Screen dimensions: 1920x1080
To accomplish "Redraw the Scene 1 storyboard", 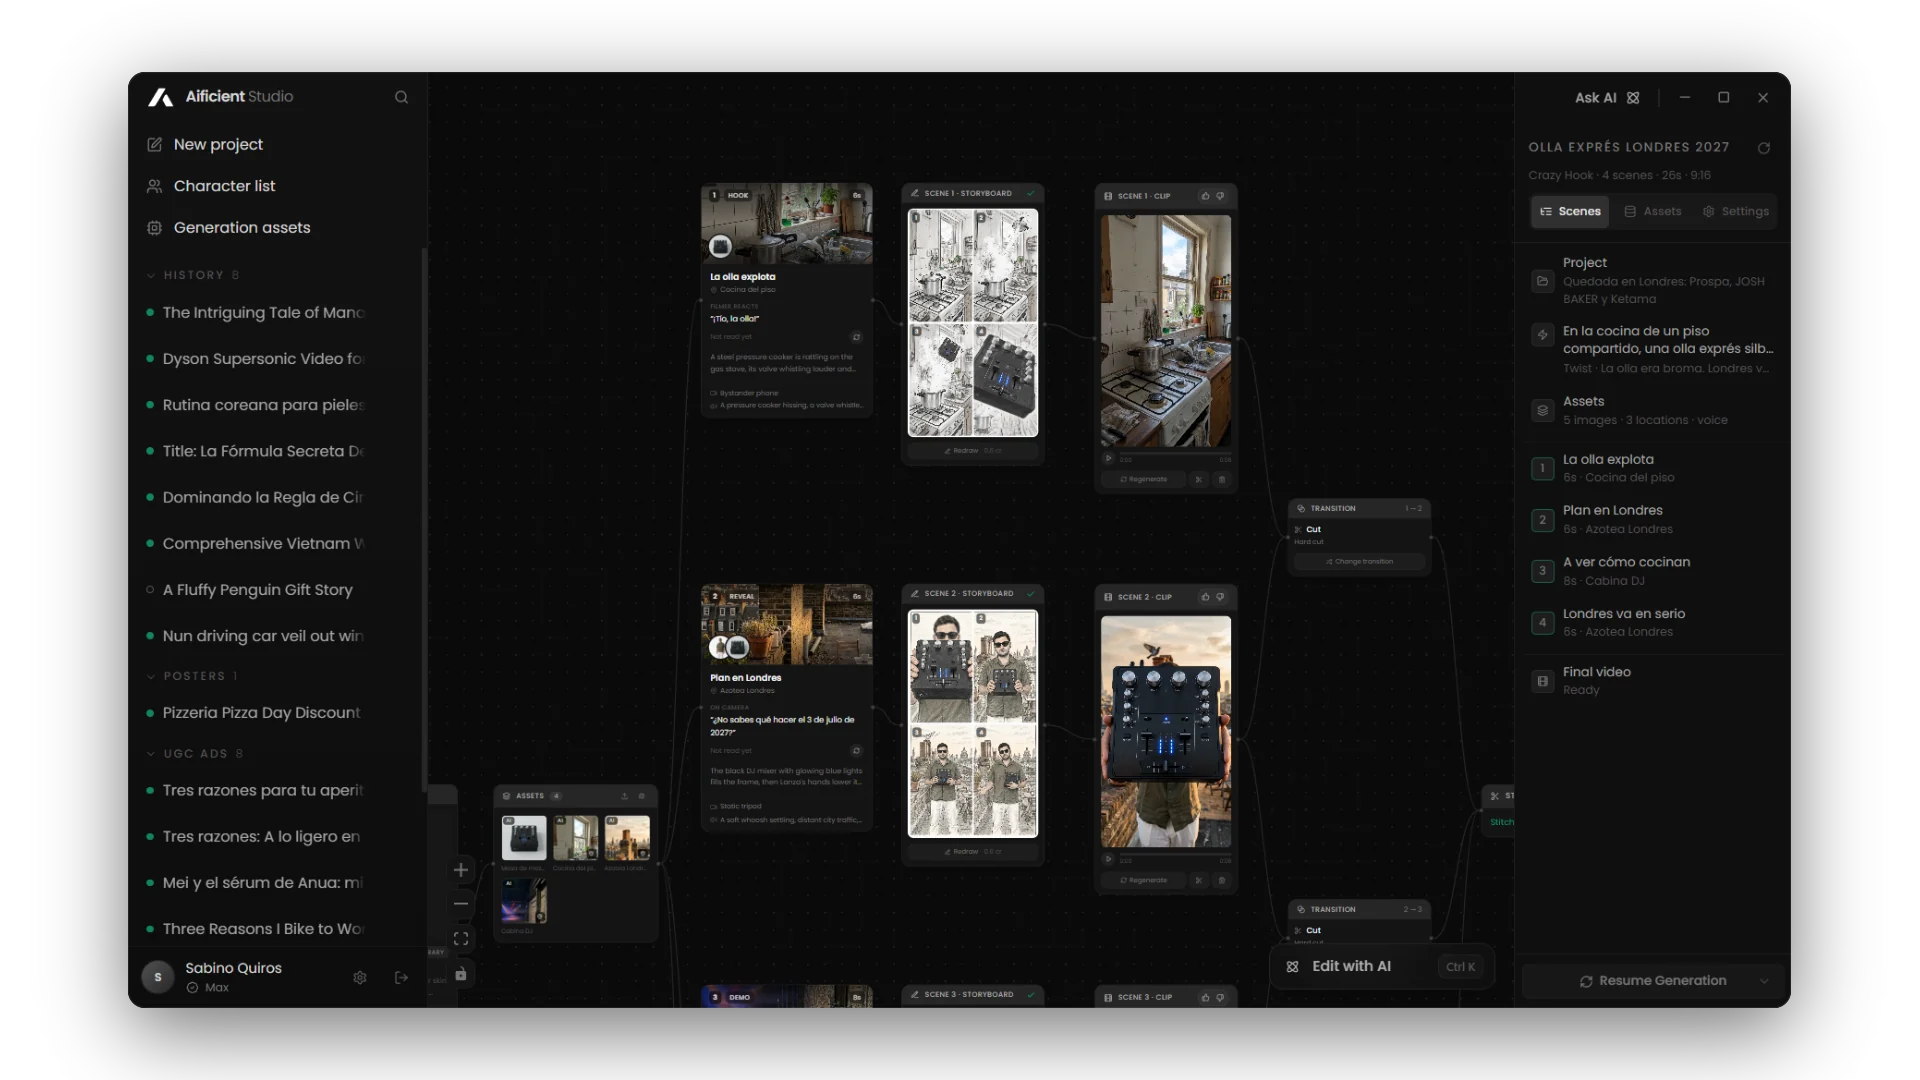I will pyautogui.click(x=973, y=451).
